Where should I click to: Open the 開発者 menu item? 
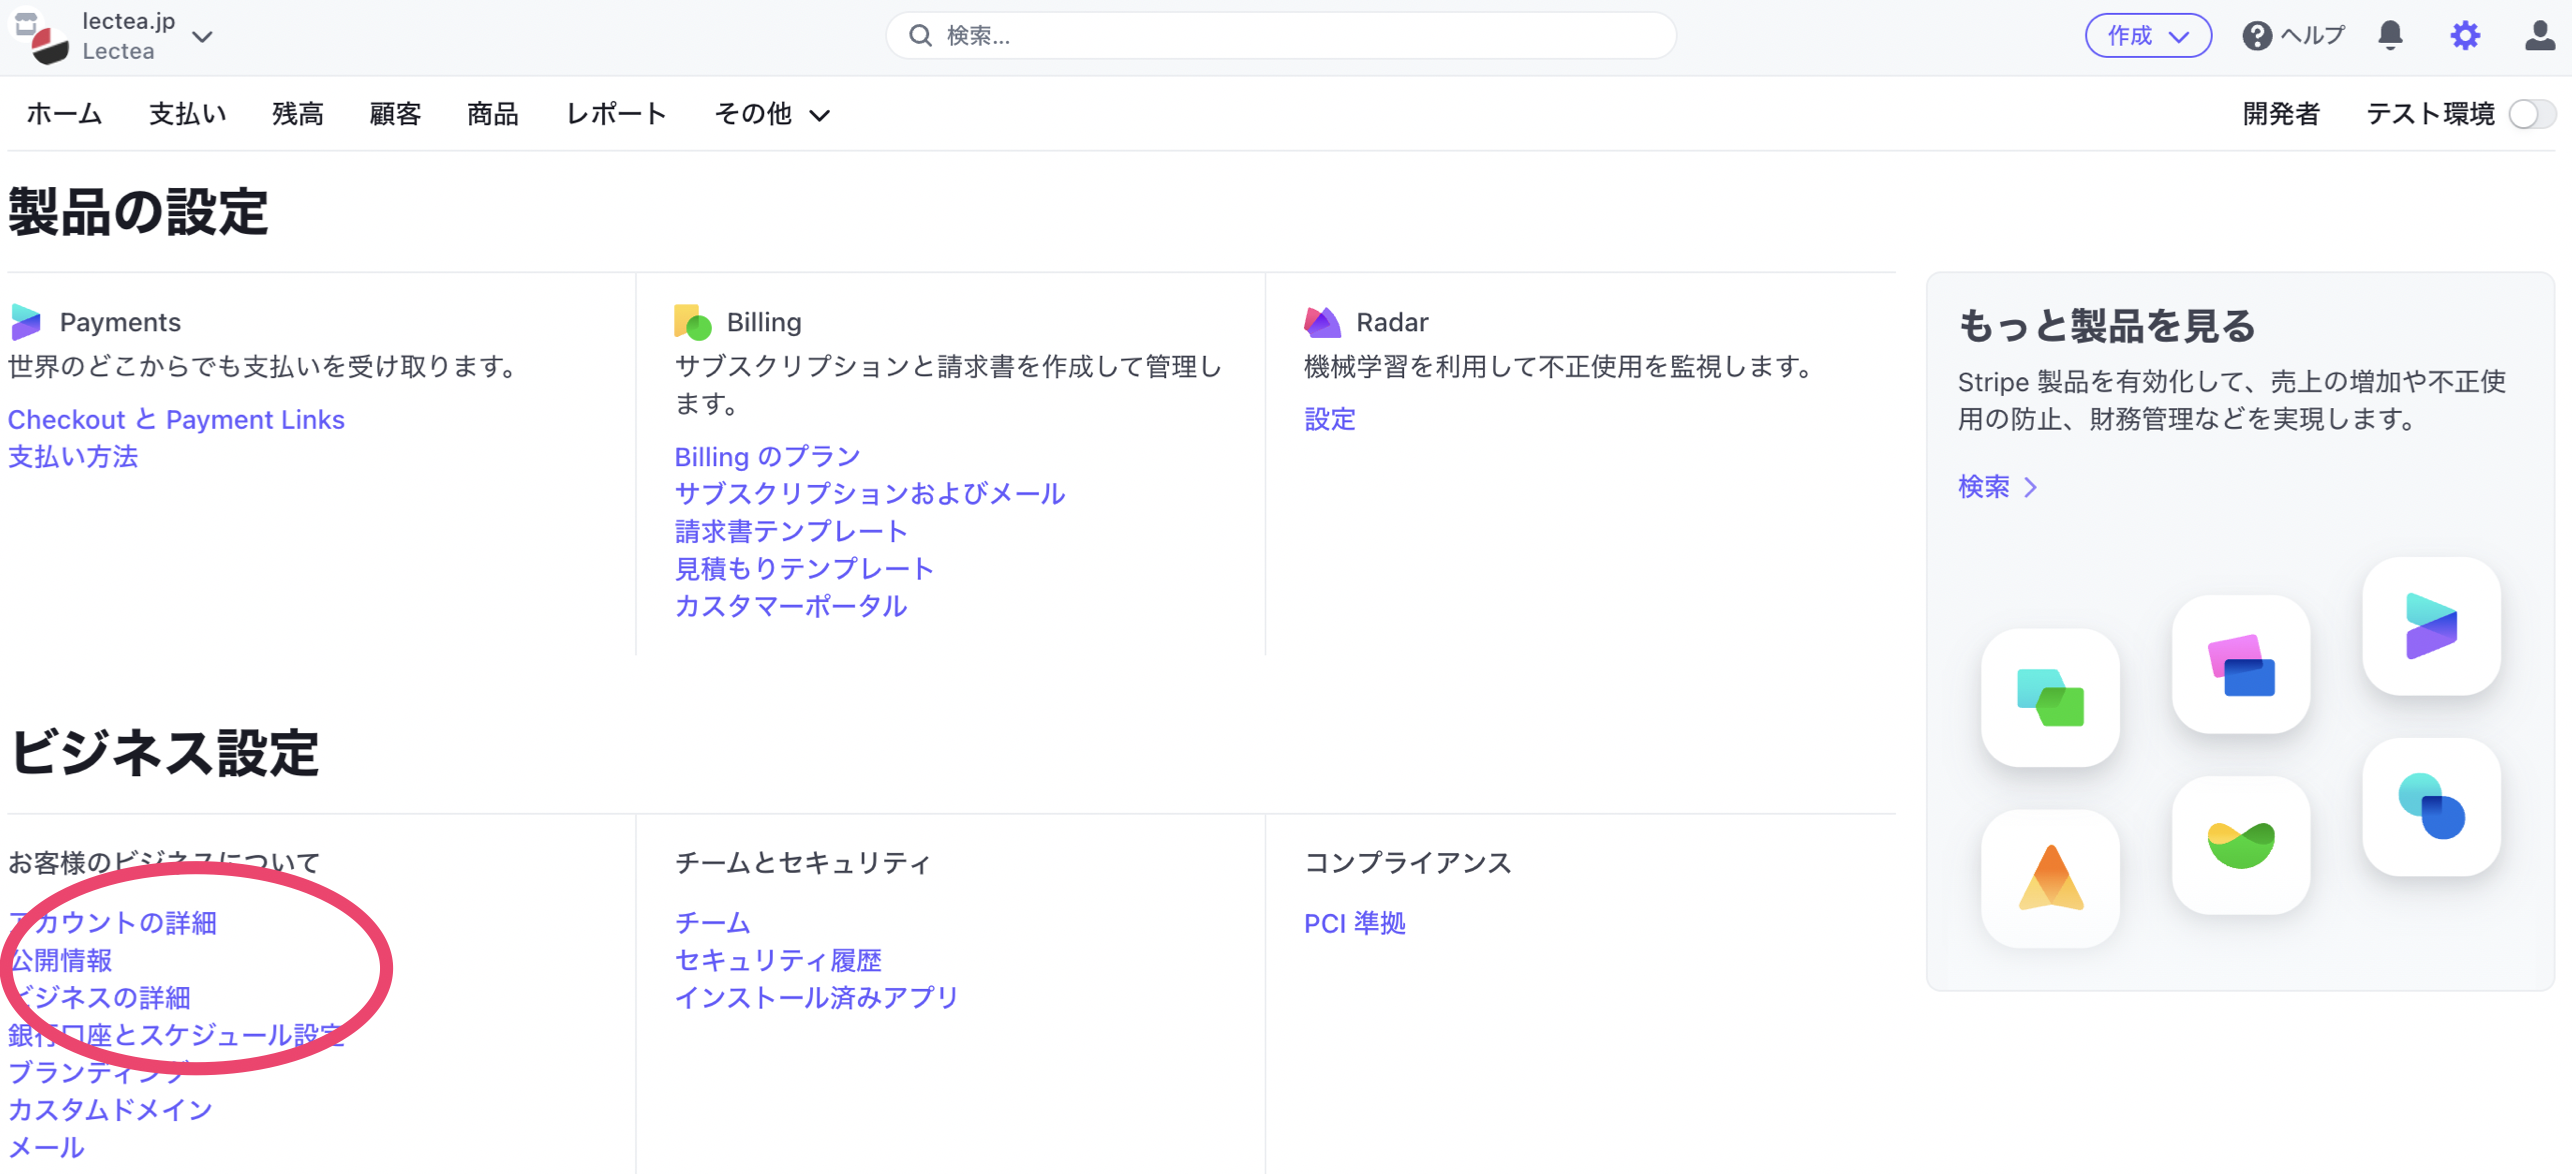(x=2280, y=114)
